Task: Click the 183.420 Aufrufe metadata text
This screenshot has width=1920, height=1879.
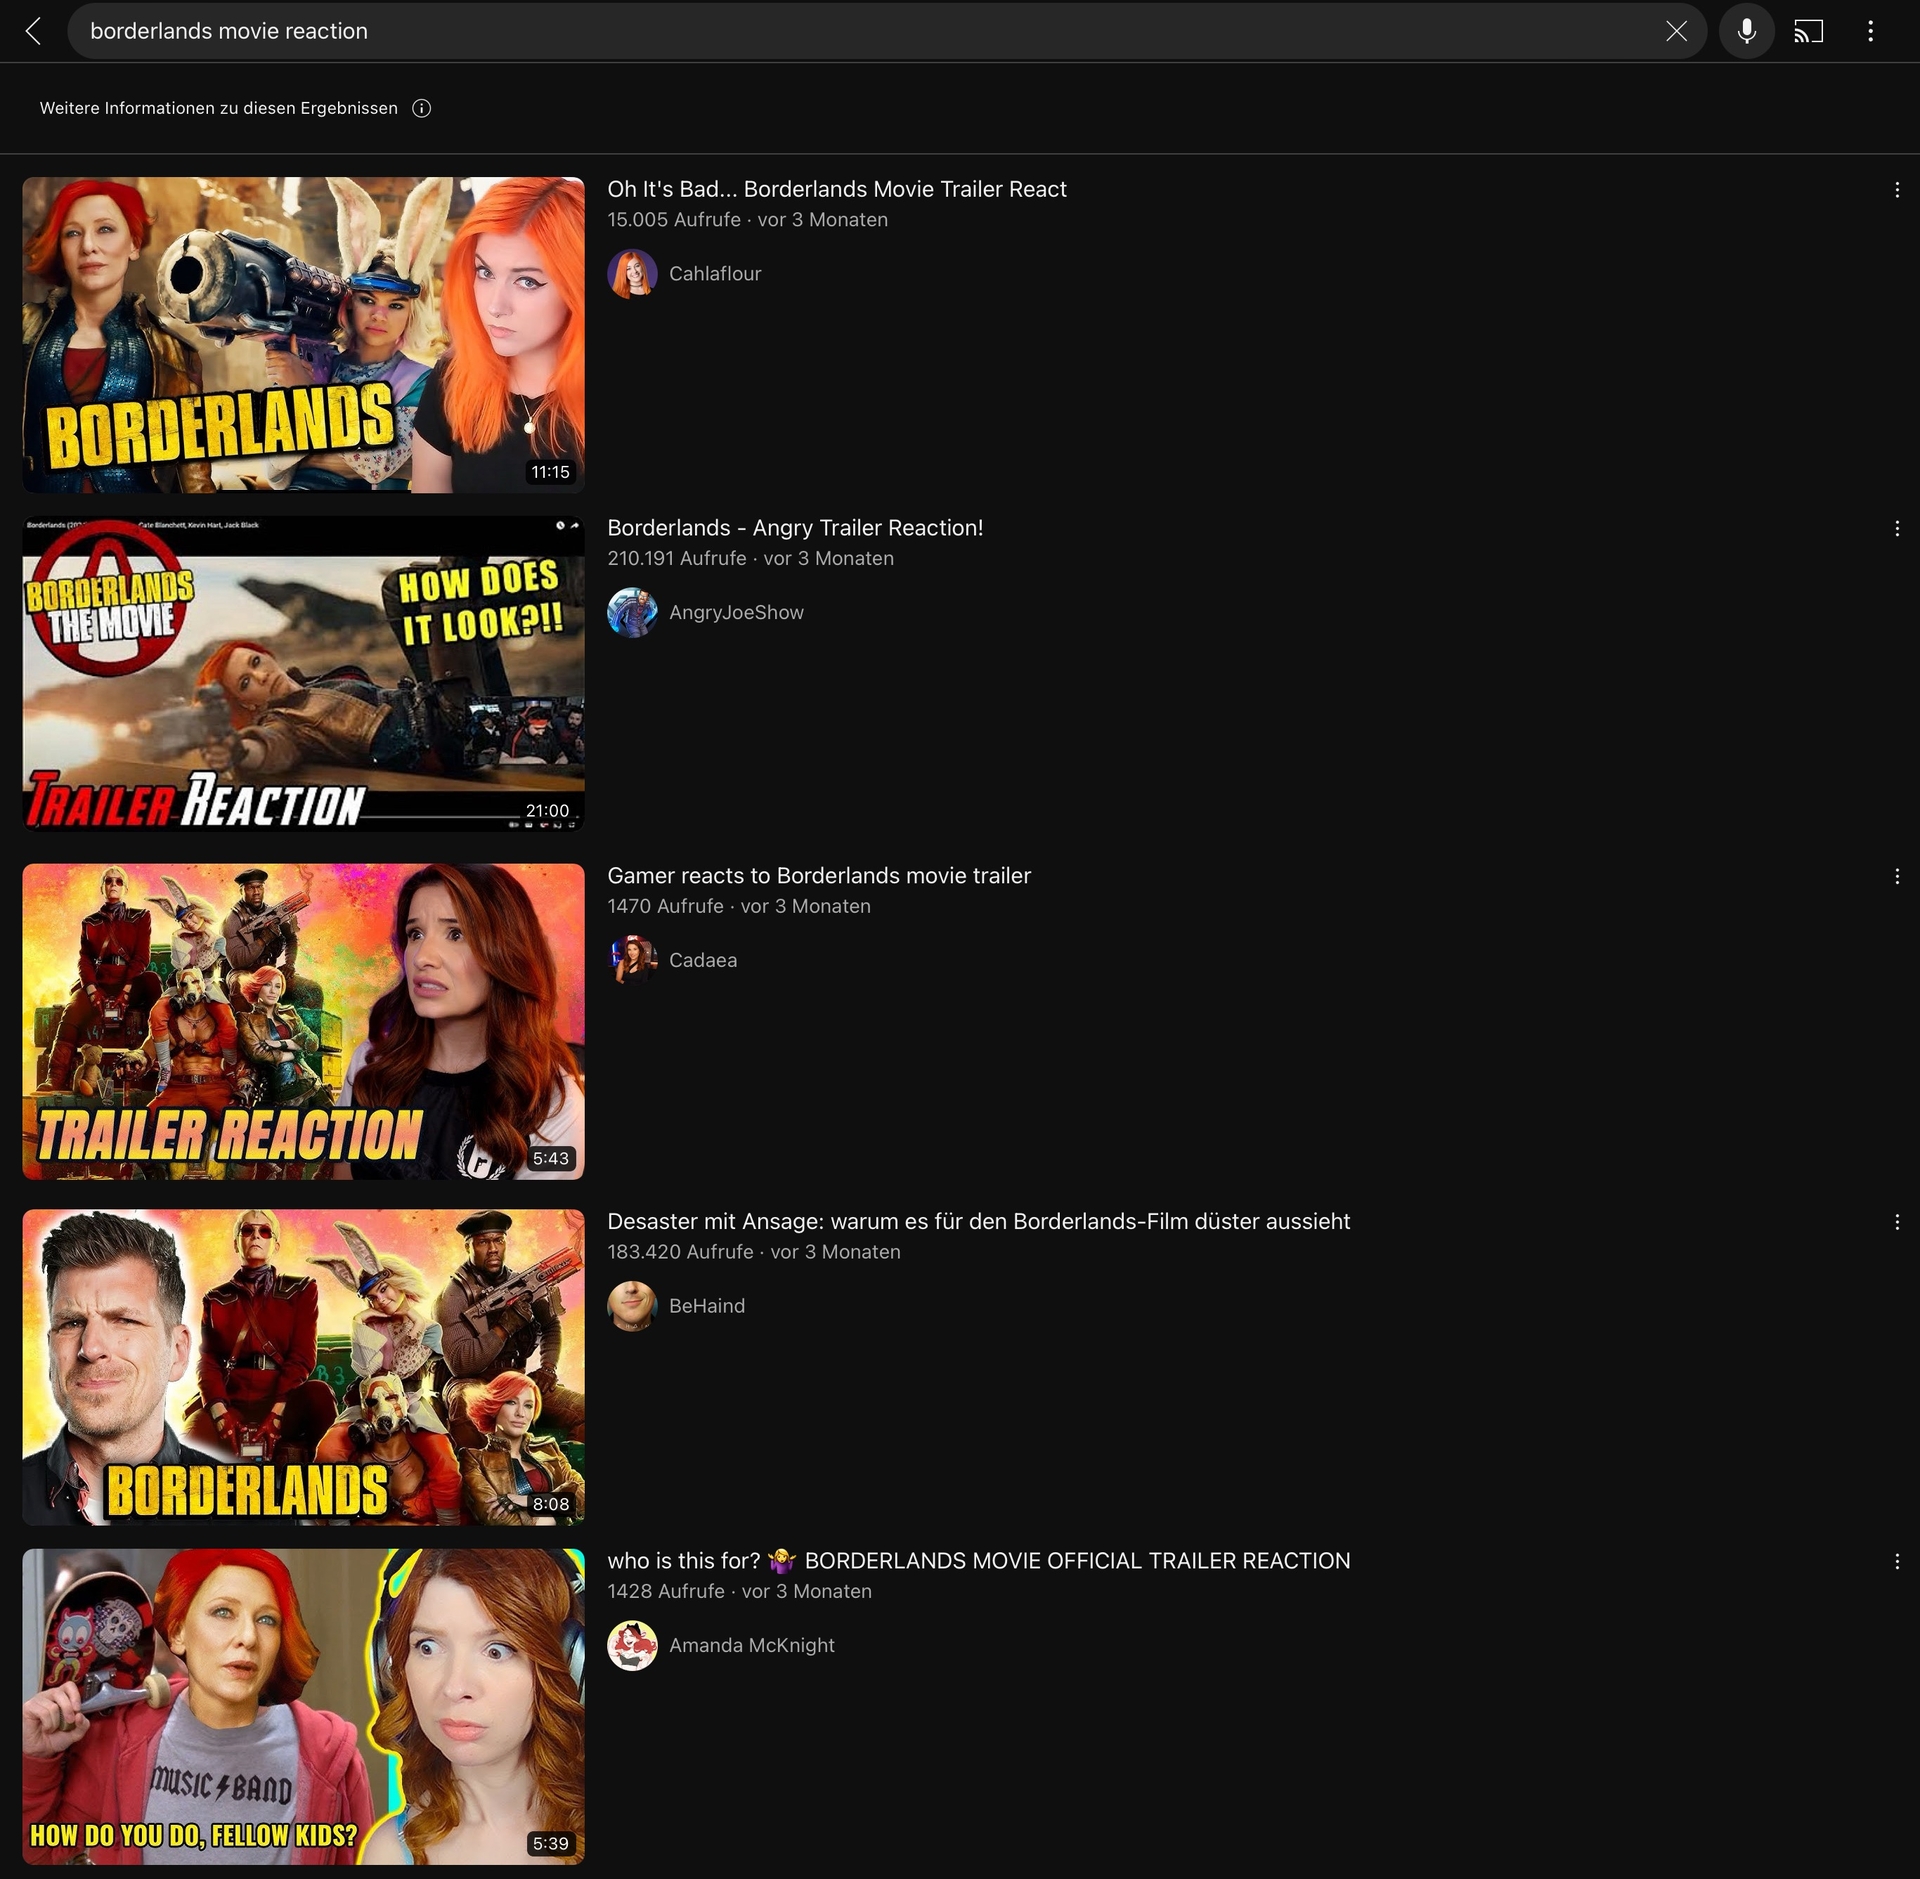Action: point(680,1253)
